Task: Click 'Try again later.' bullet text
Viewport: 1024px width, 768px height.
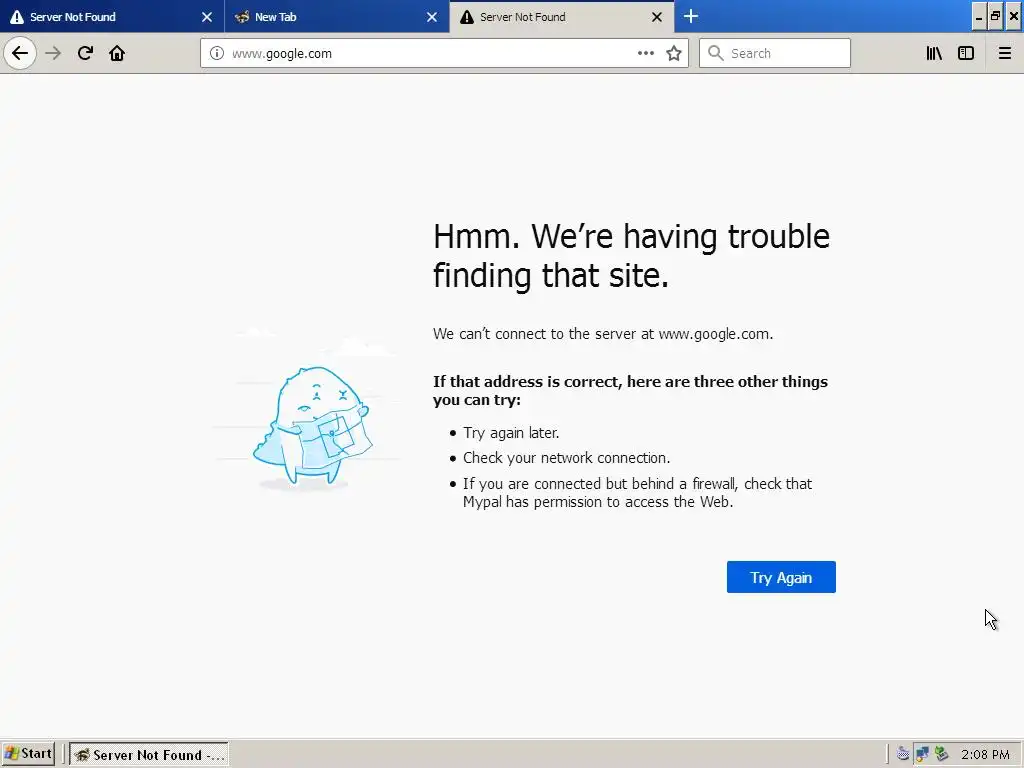Action: tap(511, 433)
